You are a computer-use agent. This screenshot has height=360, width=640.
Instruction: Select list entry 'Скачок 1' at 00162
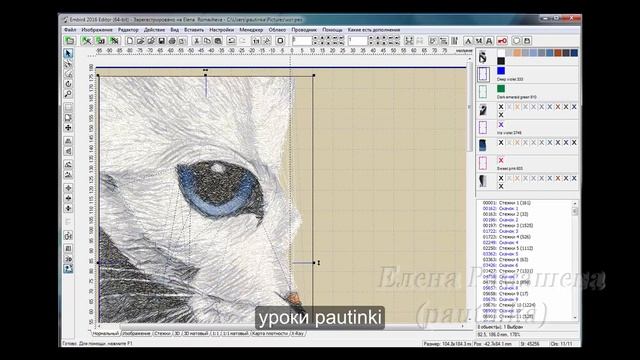tap(500, 209)
